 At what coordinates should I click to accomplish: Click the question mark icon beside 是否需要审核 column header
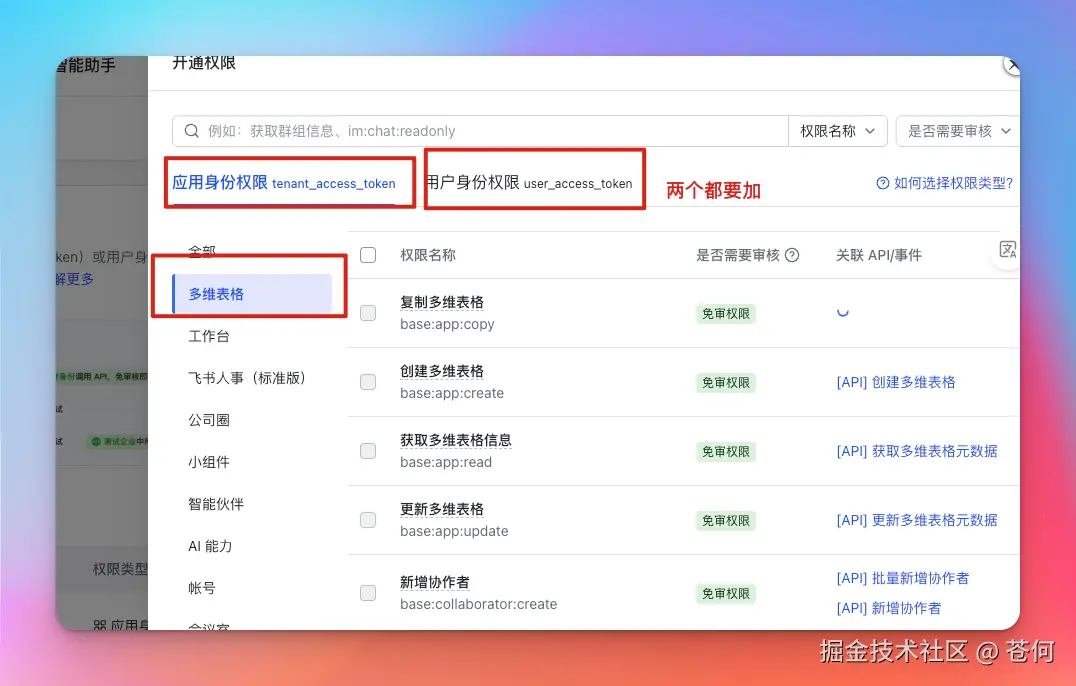(x=791, y=255)
